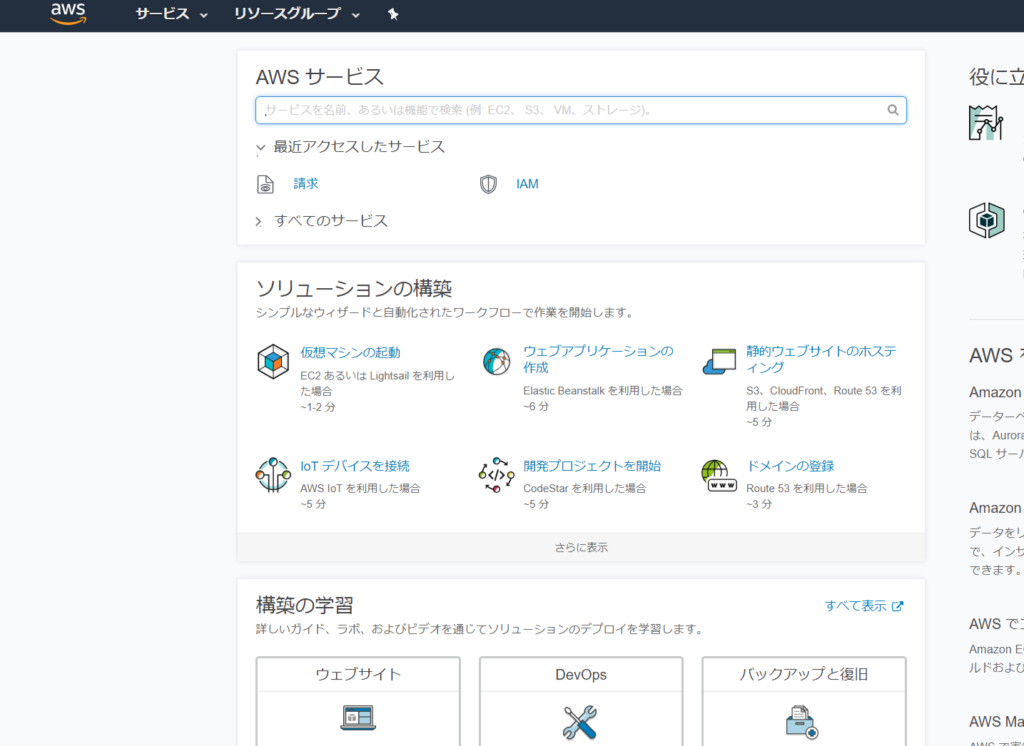The image size is (1024, 746).
Task: Open the ウェブアプリケーションの作成 link
Action: click(x=598, y=359)
